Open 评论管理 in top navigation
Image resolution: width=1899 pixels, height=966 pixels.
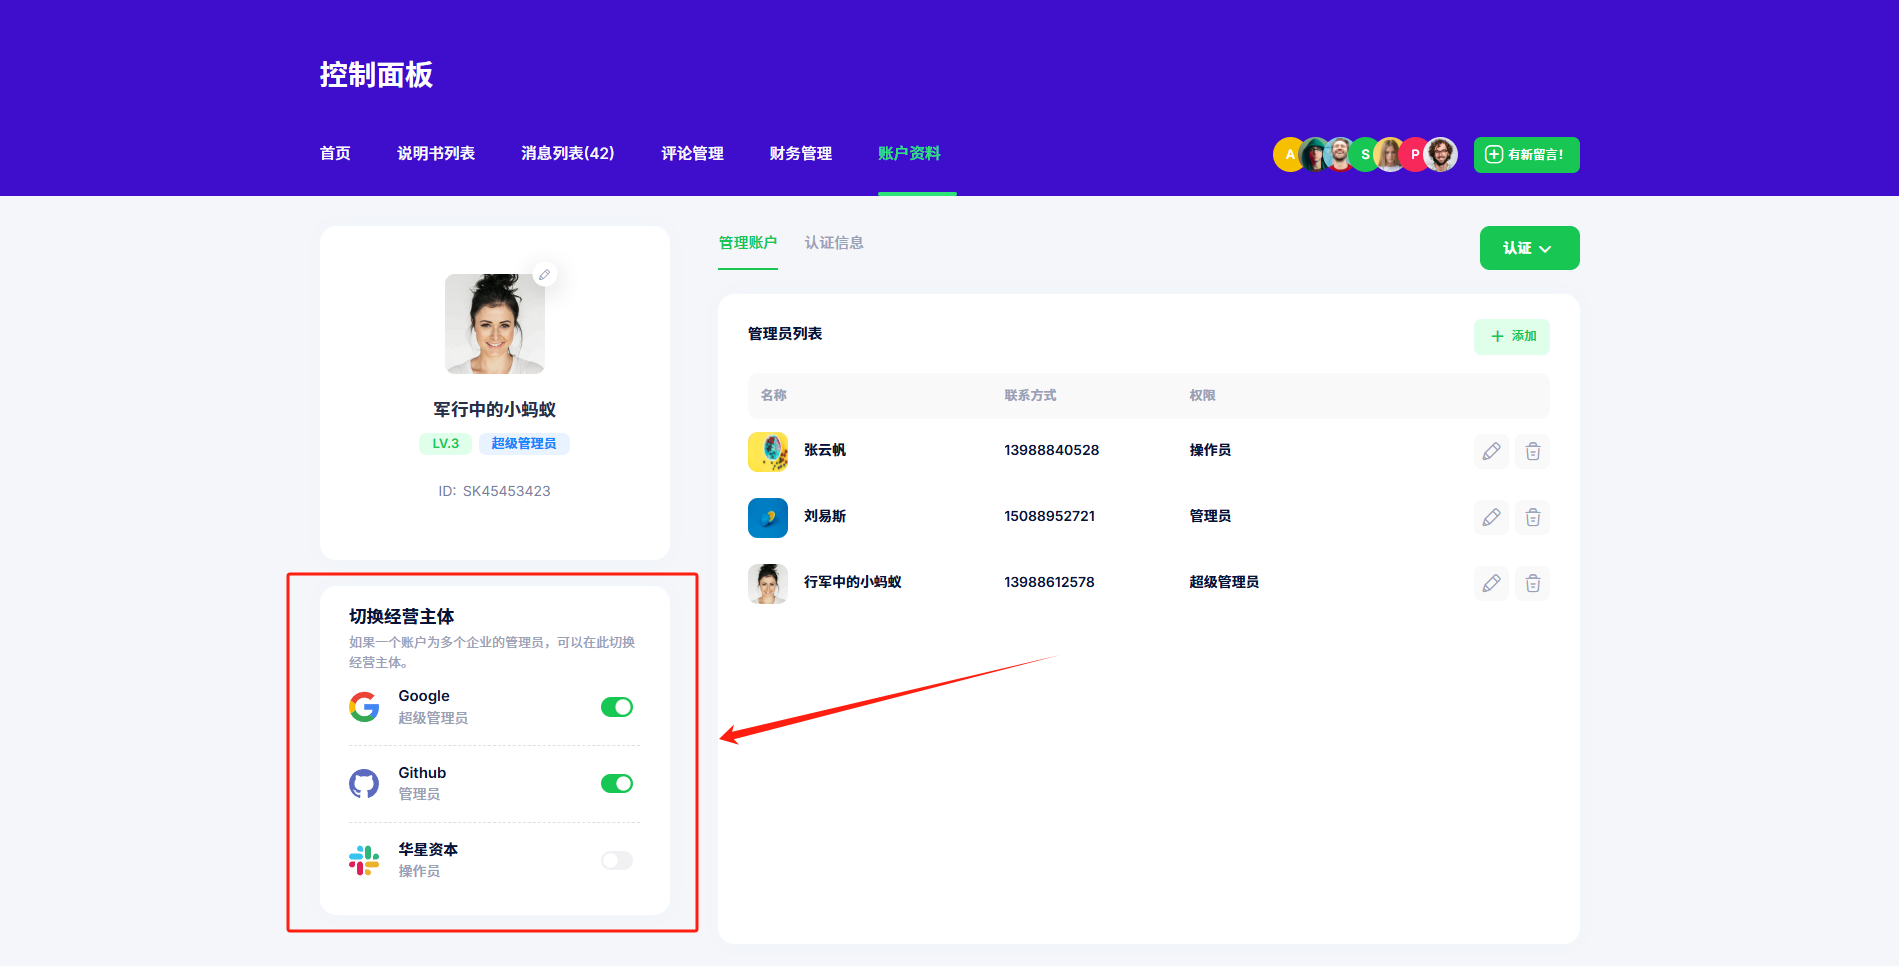tap(692, 154)
